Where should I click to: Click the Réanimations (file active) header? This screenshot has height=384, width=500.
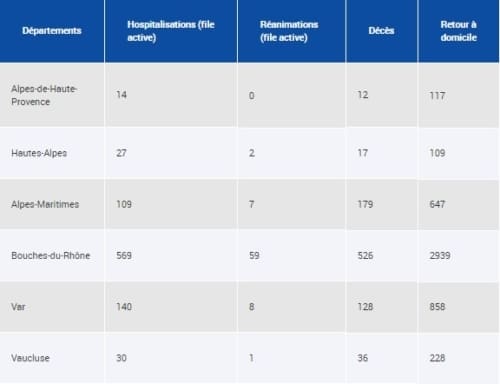point(289,31)
